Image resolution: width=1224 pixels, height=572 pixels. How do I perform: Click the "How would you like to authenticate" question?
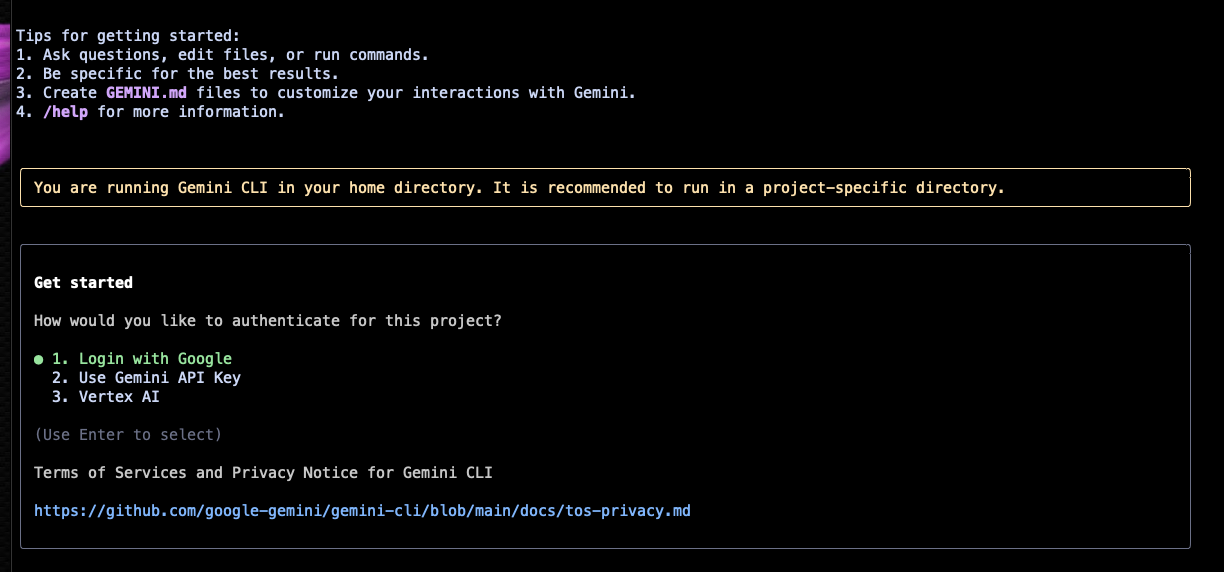(268, 321)
